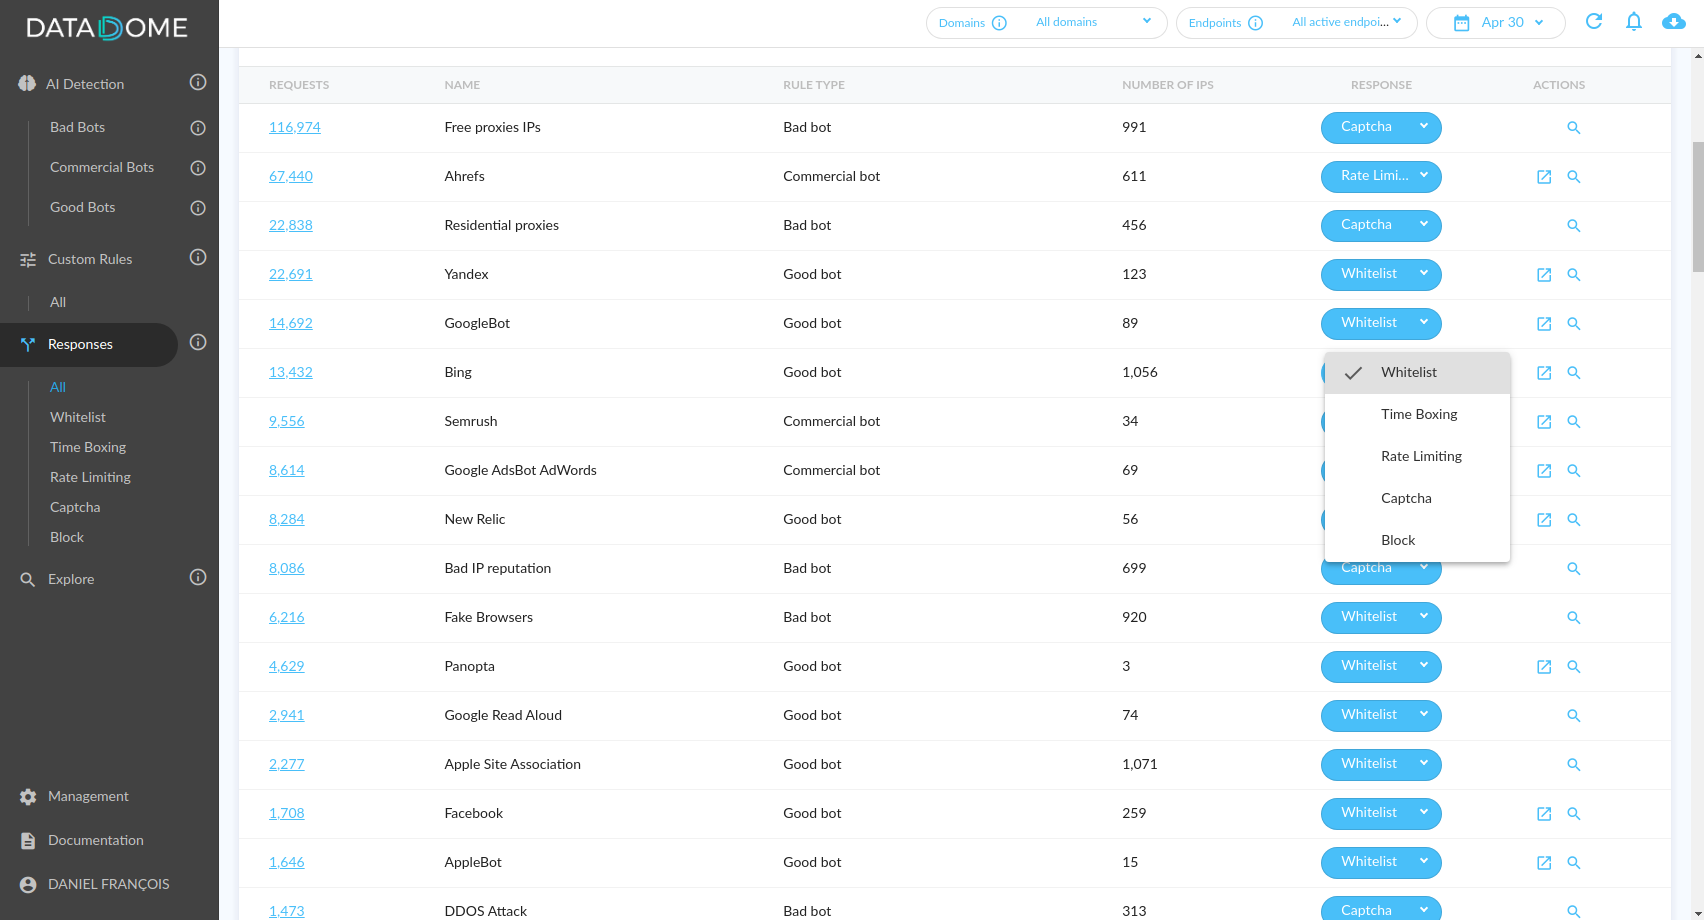Open Whitelist dropdown for Fake Browsers
Viewport: 1704px width, 920px height.
point(1381,617)
